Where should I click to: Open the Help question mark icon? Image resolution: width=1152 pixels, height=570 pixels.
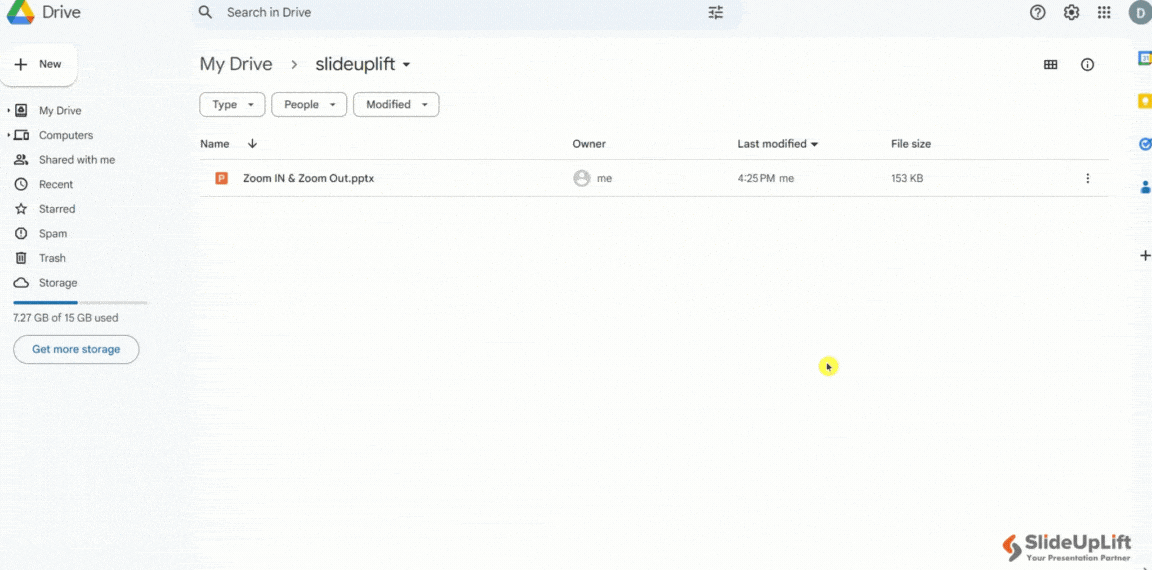coord(1037,12)
